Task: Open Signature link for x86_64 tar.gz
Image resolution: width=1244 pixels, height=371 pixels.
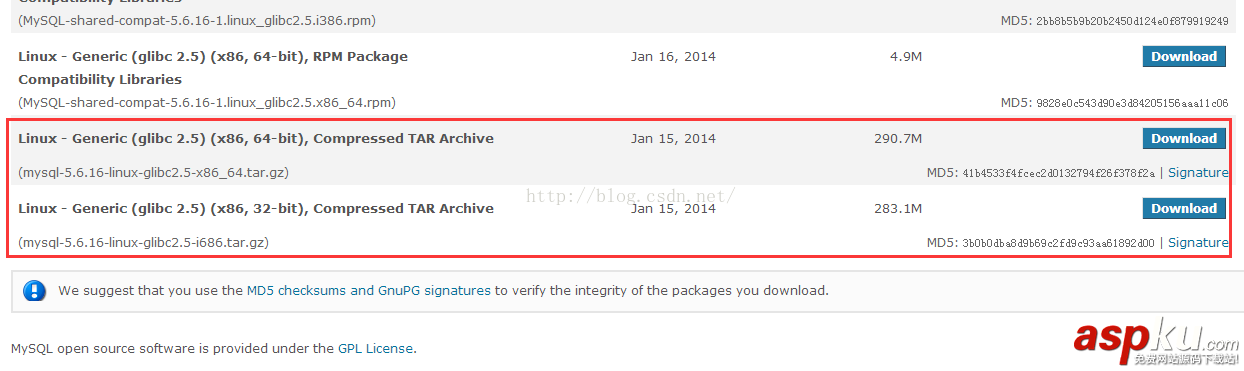Action: (1198, 173)
